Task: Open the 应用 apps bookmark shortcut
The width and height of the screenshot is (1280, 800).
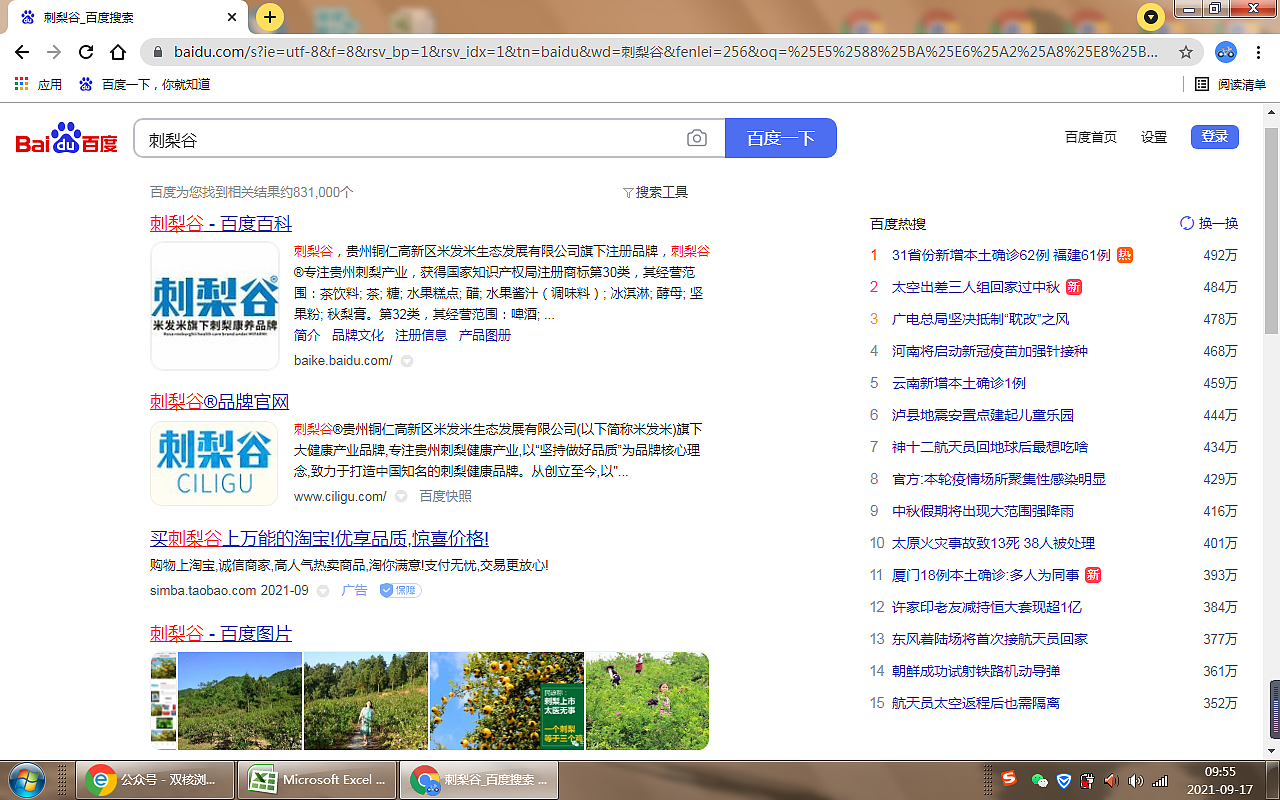Action: [x=38, y=85]
